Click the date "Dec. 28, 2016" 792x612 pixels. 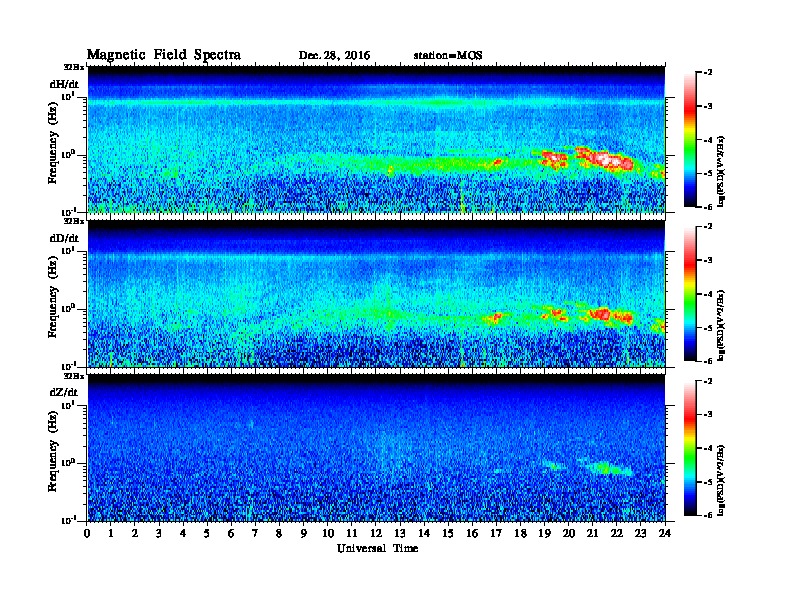[x=334, y=56]
